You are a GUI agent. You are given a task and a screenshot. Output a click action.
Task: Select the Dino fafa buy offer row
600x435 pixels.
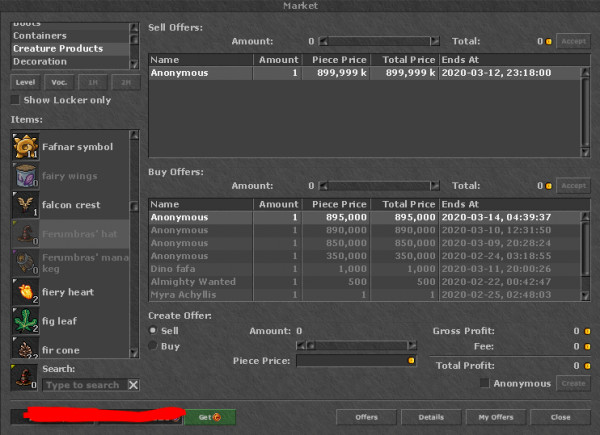(365, 269)
